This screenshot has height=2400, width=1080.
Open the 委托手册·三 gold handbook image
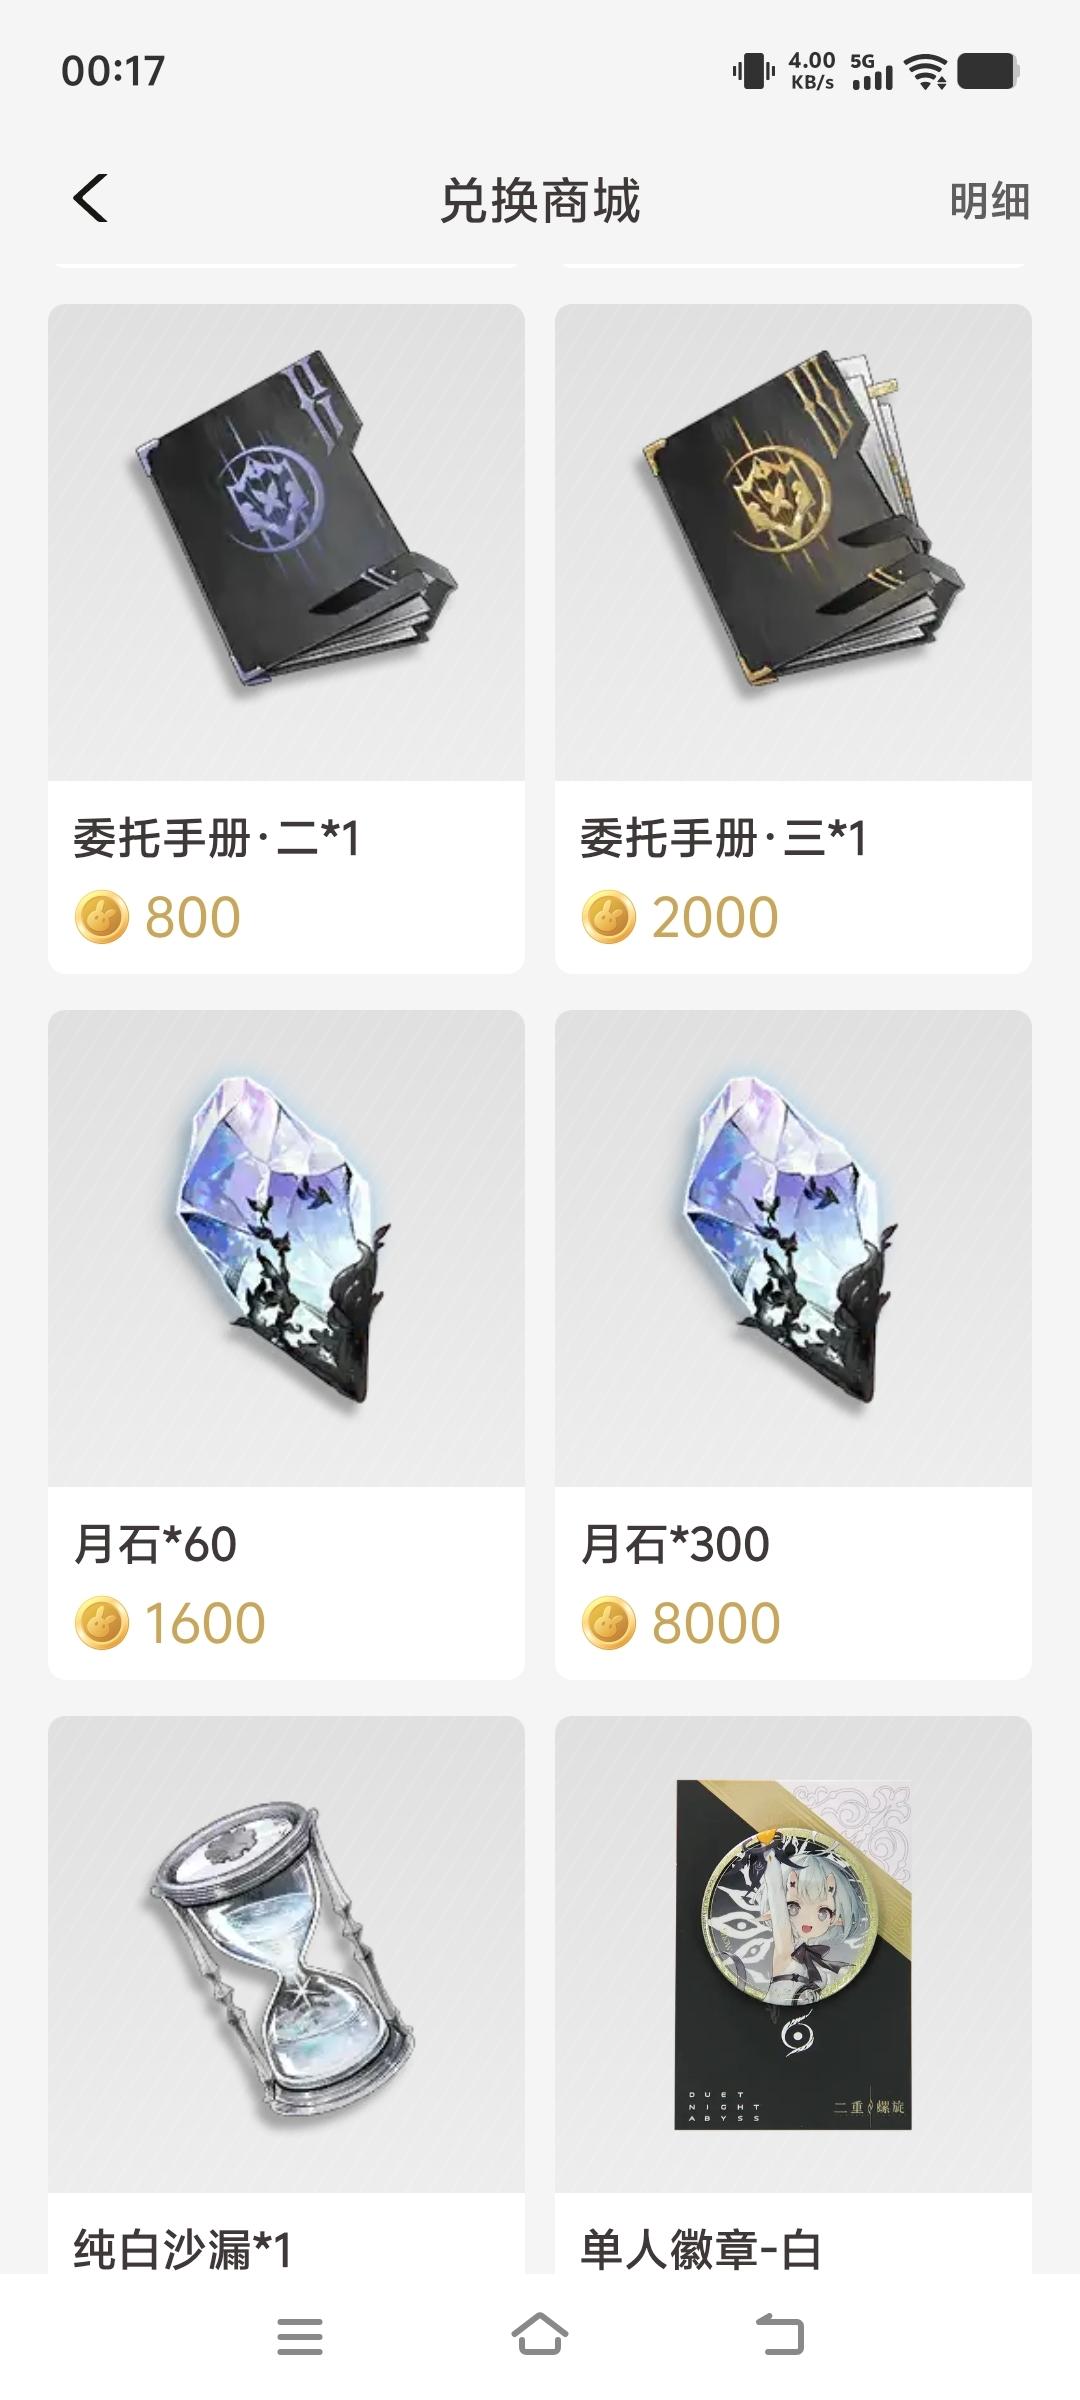click(793, 542)
